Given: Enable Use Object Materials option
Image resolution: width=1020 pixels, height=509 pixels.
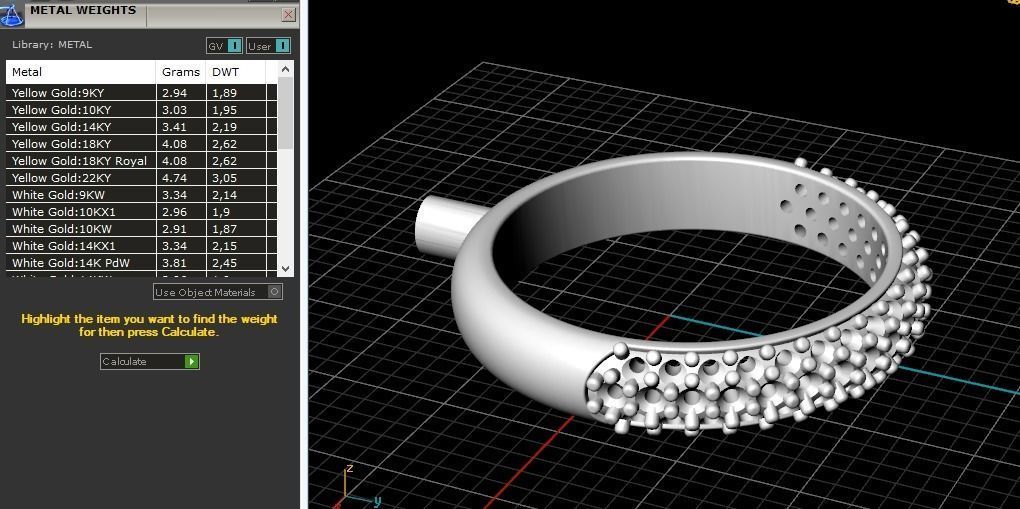Looking at the screenshot, I should click(217, 292).
